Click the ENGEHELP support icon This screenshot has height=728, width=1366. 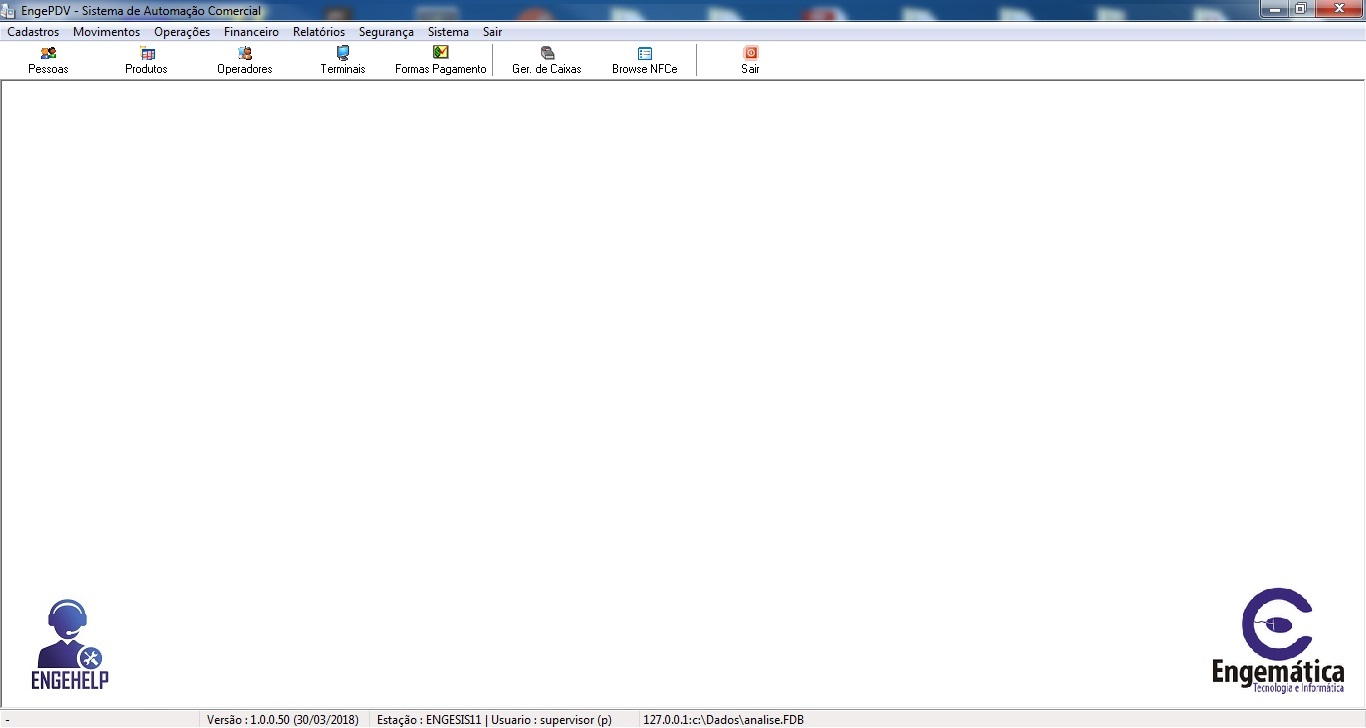point(69,644)
